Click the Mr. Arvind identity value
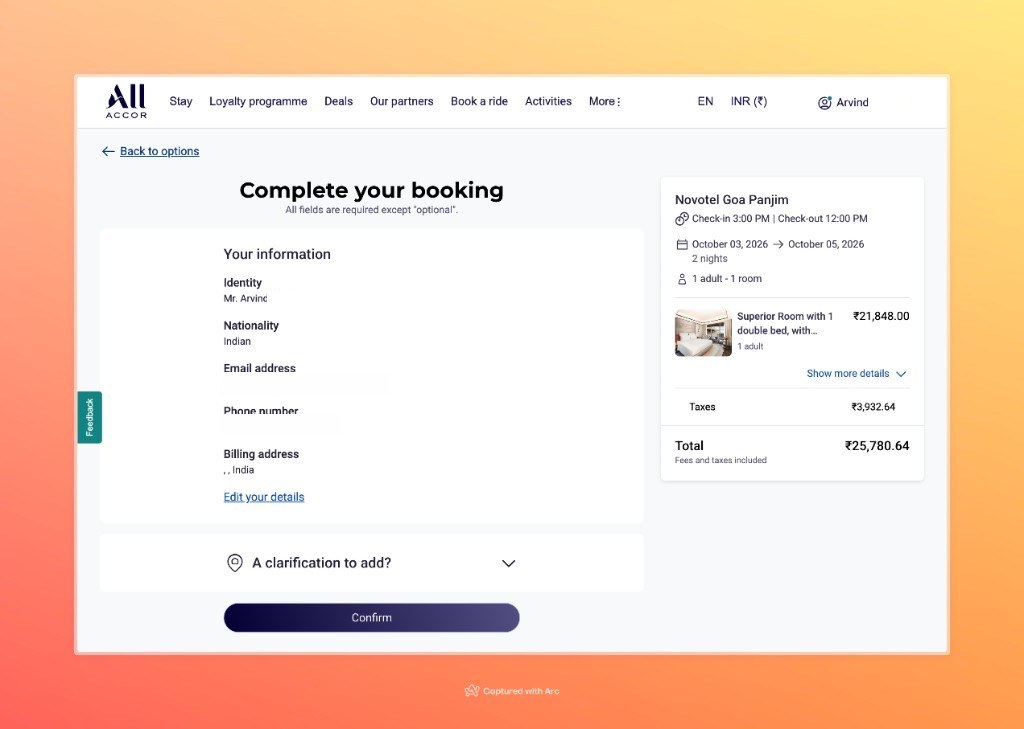 click(x=246, y=299)
